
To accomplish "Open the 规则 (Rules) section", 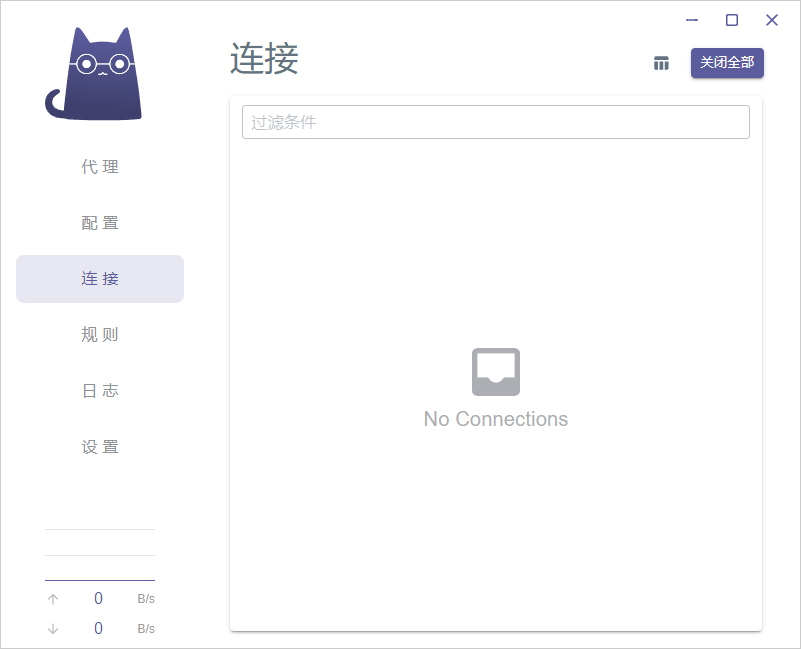I will pyautogui.click(x=99, y=334).
